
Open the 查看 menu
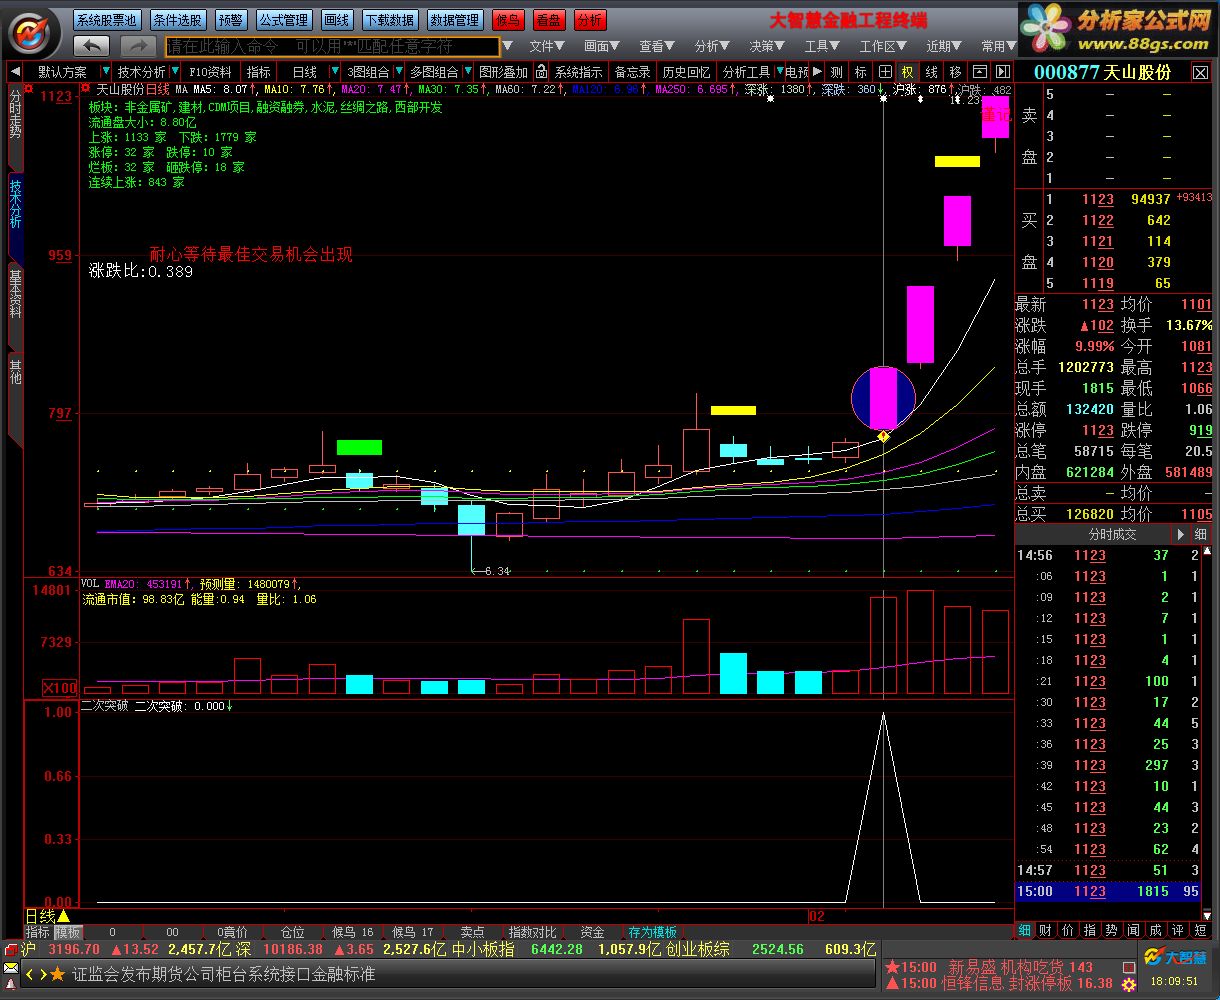[657, 46]
